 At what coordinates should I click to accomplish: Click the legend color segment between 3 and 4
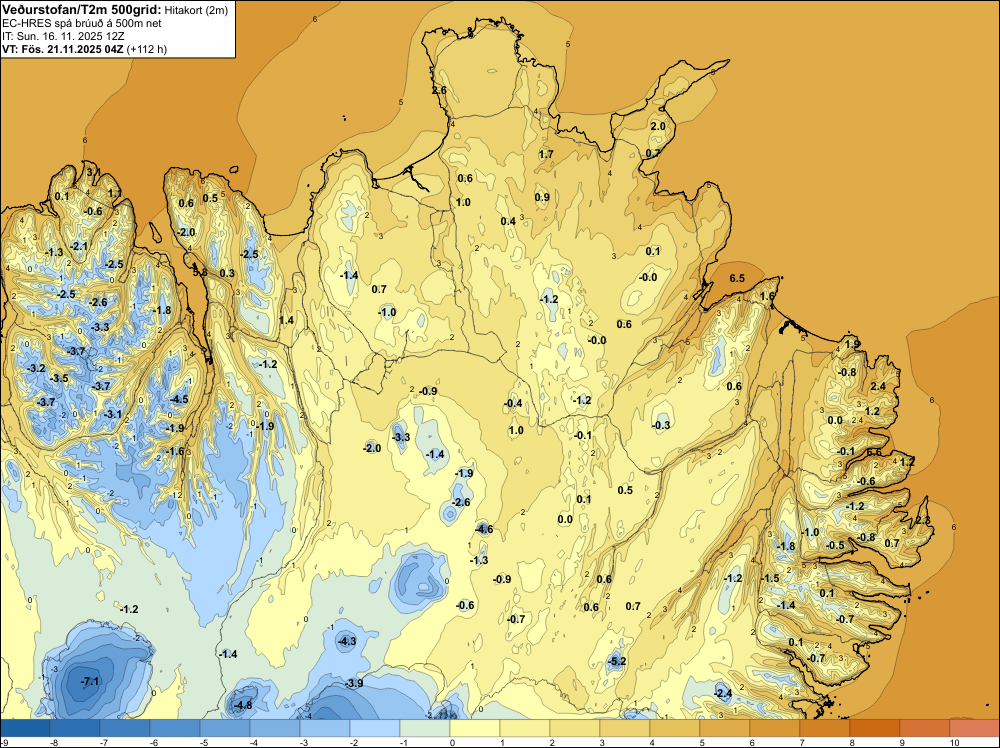(625, 728)
